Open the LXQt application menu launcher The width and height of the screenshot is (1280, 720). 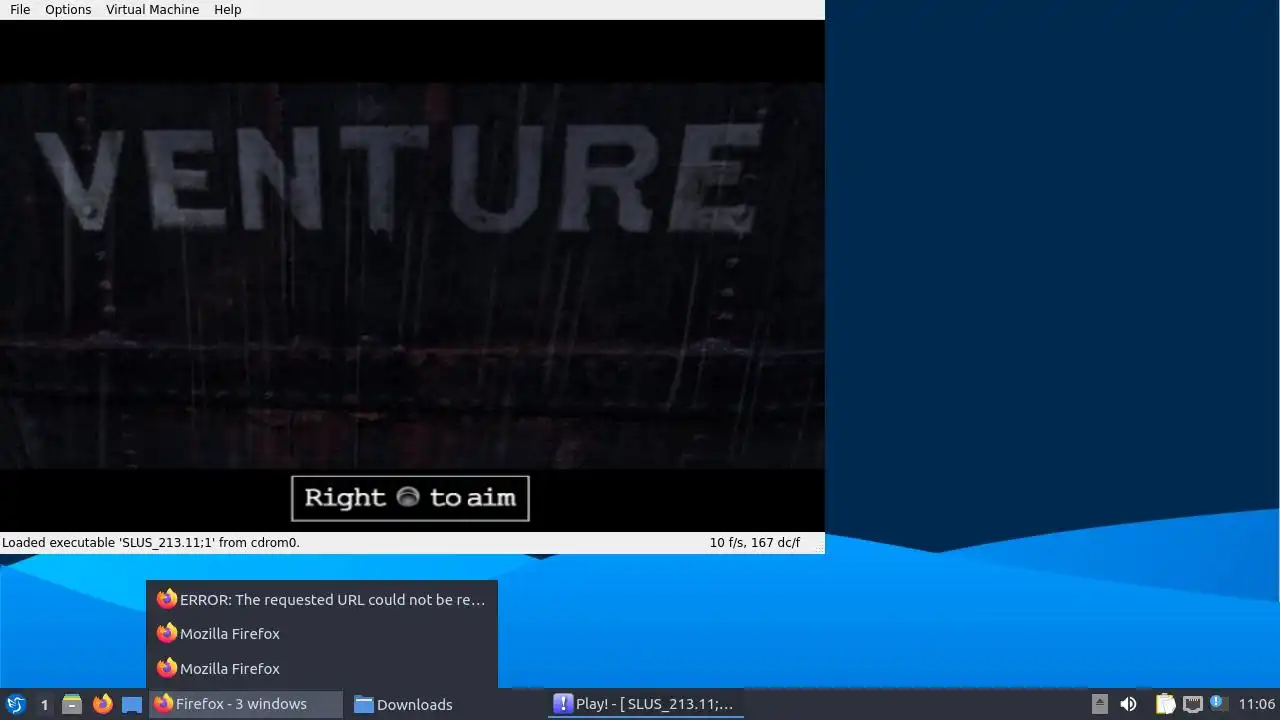tap(16, 704)
